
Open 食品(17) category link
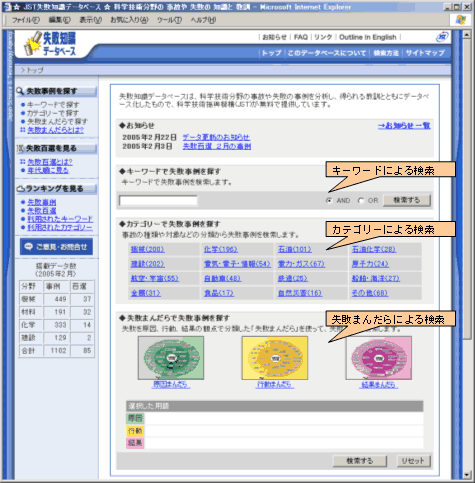[x=219, y=293]
